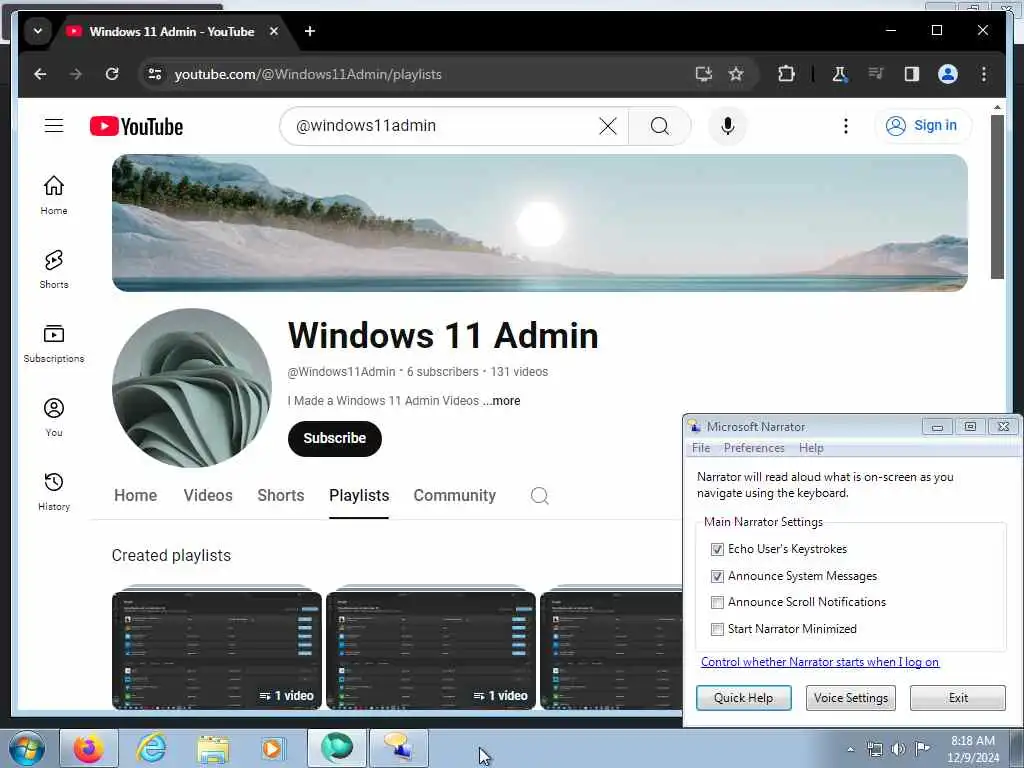
Task: Go back with the browser back arrow
Action: point(40,74)
